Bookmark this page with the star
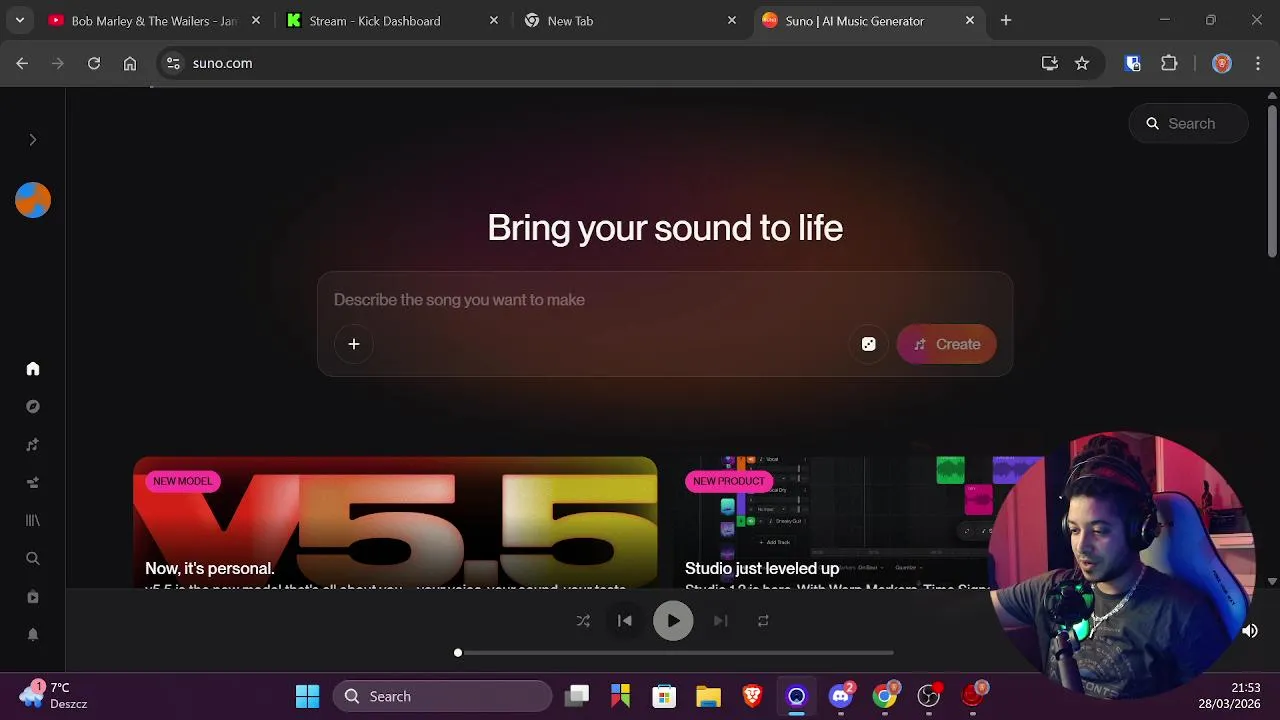Screen dimensions: 1280x720 pos(1082,63)
